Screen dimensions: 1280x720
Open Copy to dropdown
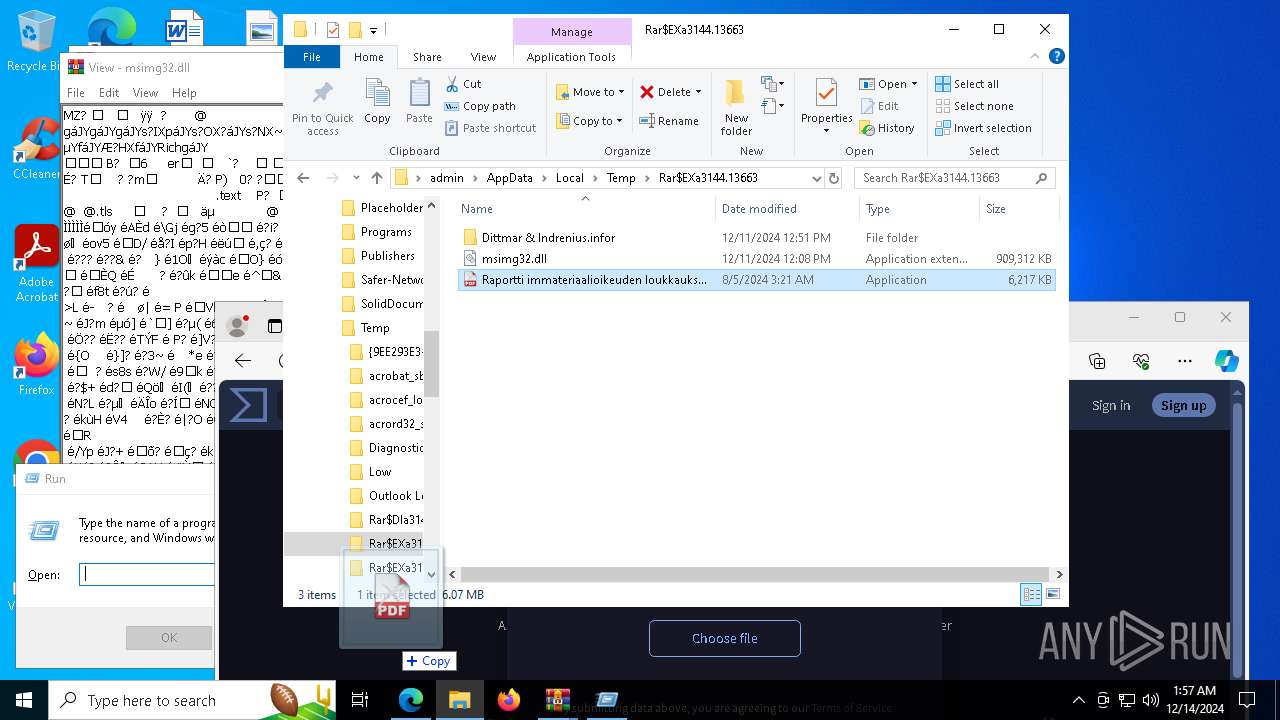(589, 121)
